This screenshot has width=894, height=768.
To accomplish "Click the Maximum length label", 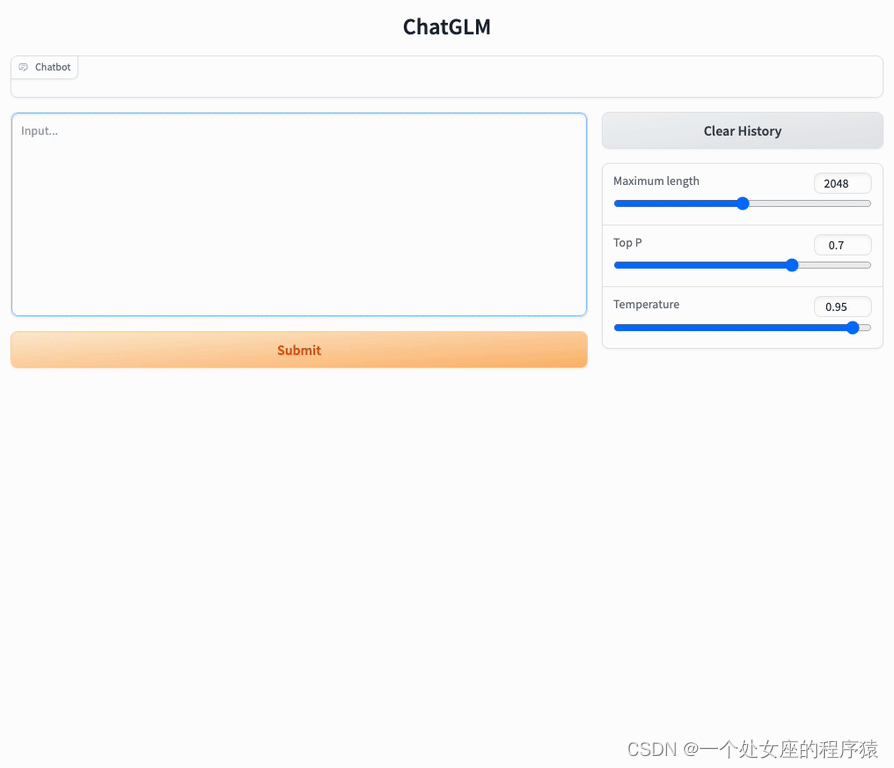I will 656,181.
